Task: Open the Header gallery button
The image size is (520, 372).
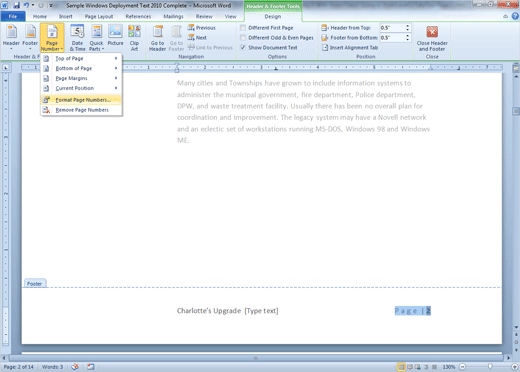Action: click(x=11, y=38)
